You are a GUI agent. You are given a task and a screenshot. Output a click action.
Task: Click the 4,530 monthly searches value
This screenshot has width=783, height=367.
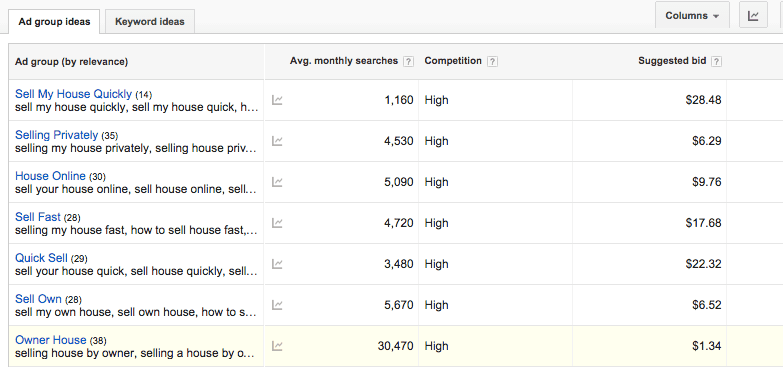pyautogui.click(x=399, y=141)
